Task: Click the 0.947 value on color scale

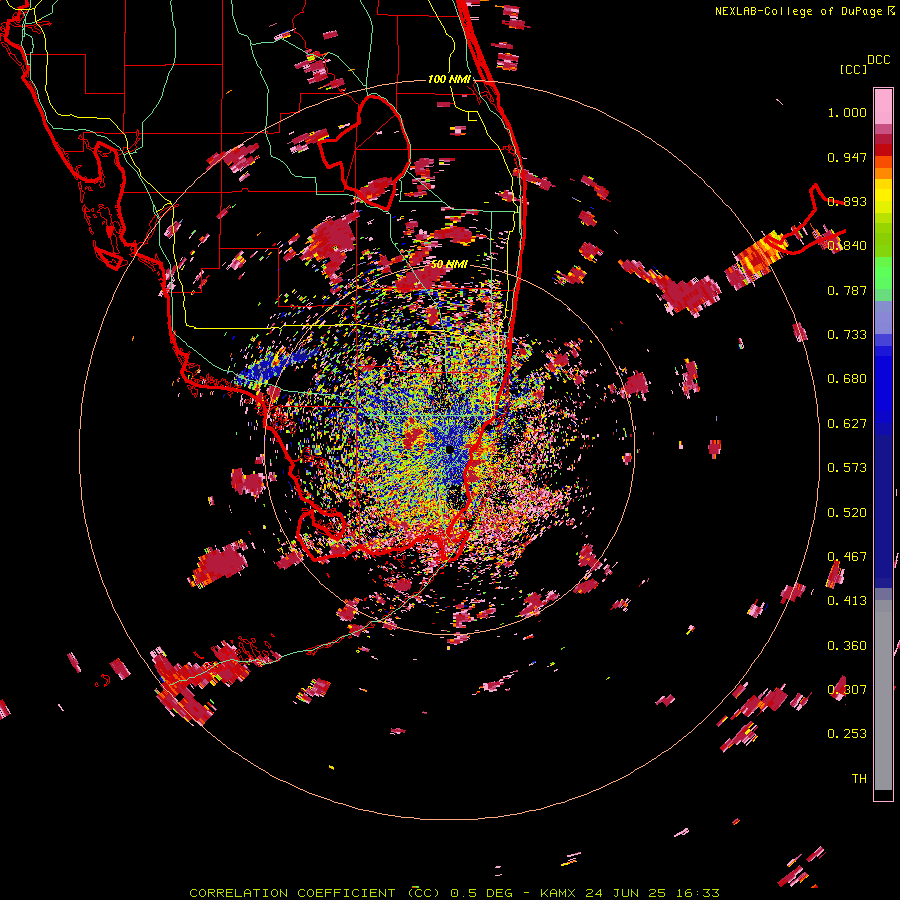Action: tap(847, 157)
